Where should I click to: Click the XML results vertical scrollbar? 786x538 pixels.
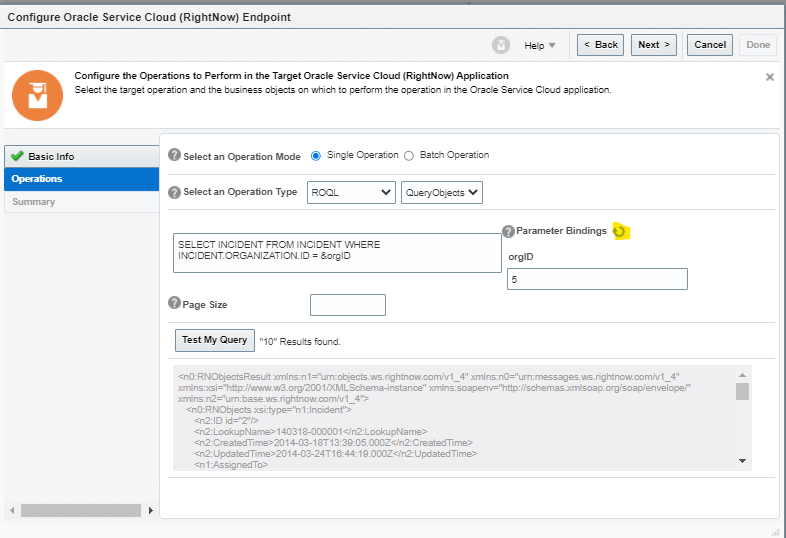[x=742, y=420]
